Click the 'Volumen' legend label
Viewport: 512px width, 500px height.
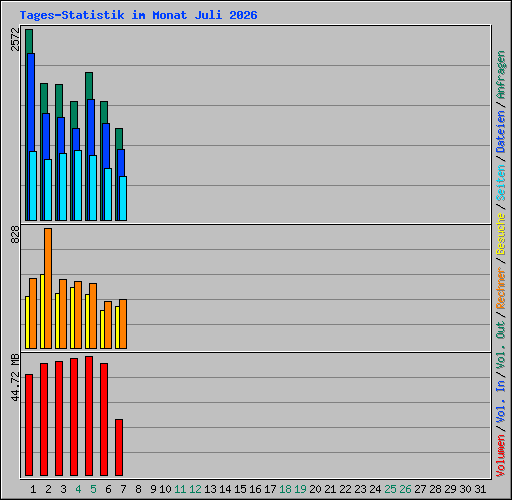tap(501, 456)
